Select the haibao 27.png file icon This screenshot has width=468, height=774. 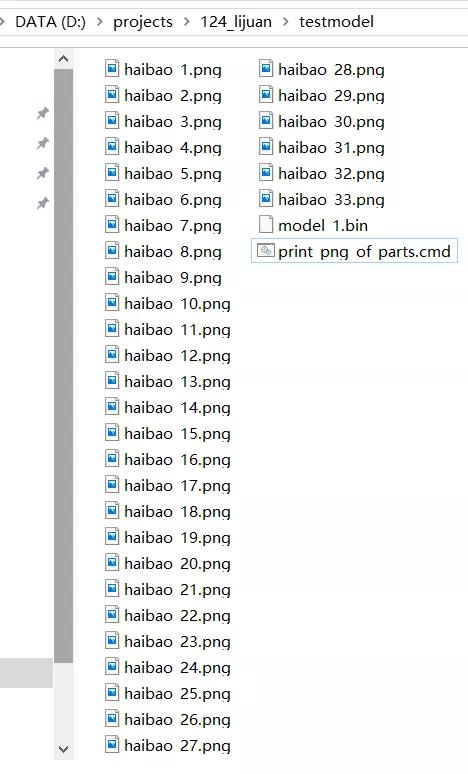112,744
